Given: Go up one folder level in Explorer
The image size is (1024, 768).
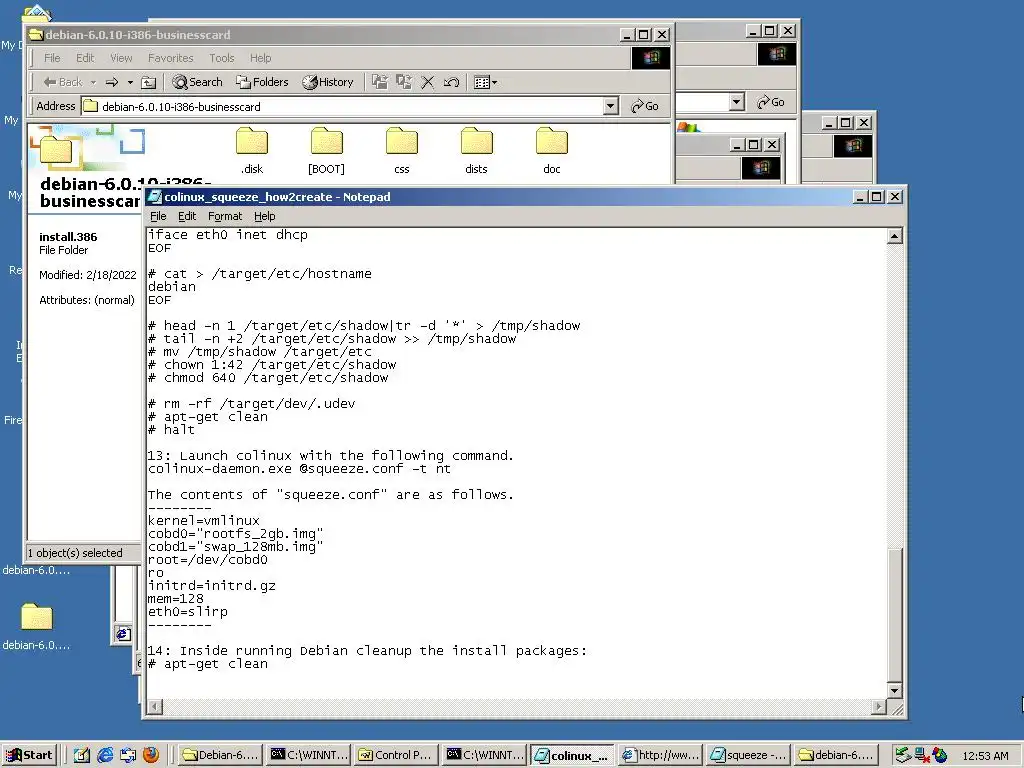Looking at the screenshot, I should point(149,82).
